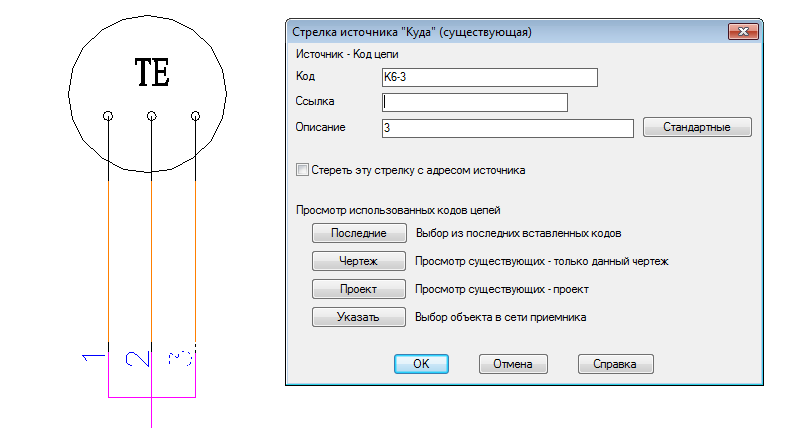Click the Последние button
Screen dimensions: 789x428
click(x=359, y=233)
